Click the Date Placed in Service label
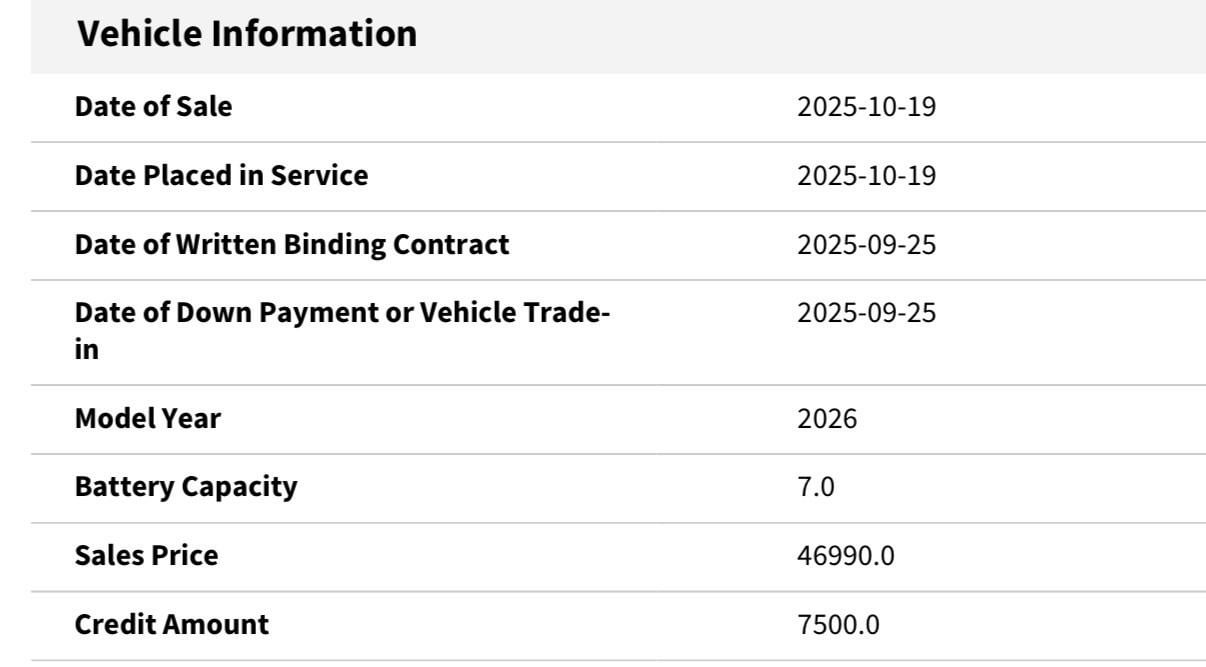This screenshot has height=667, width=1206. [221, 176]
